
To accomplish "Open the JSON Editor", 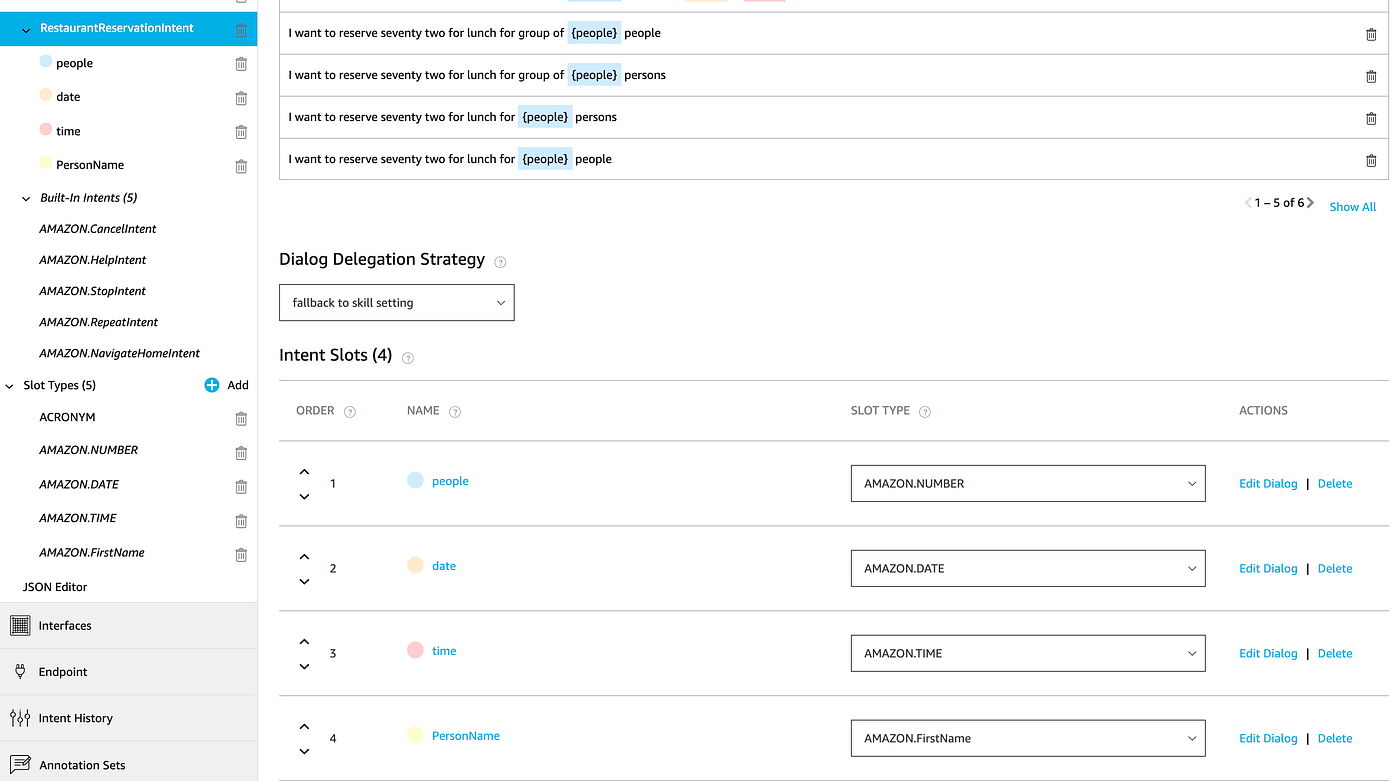I will [54, 586].
